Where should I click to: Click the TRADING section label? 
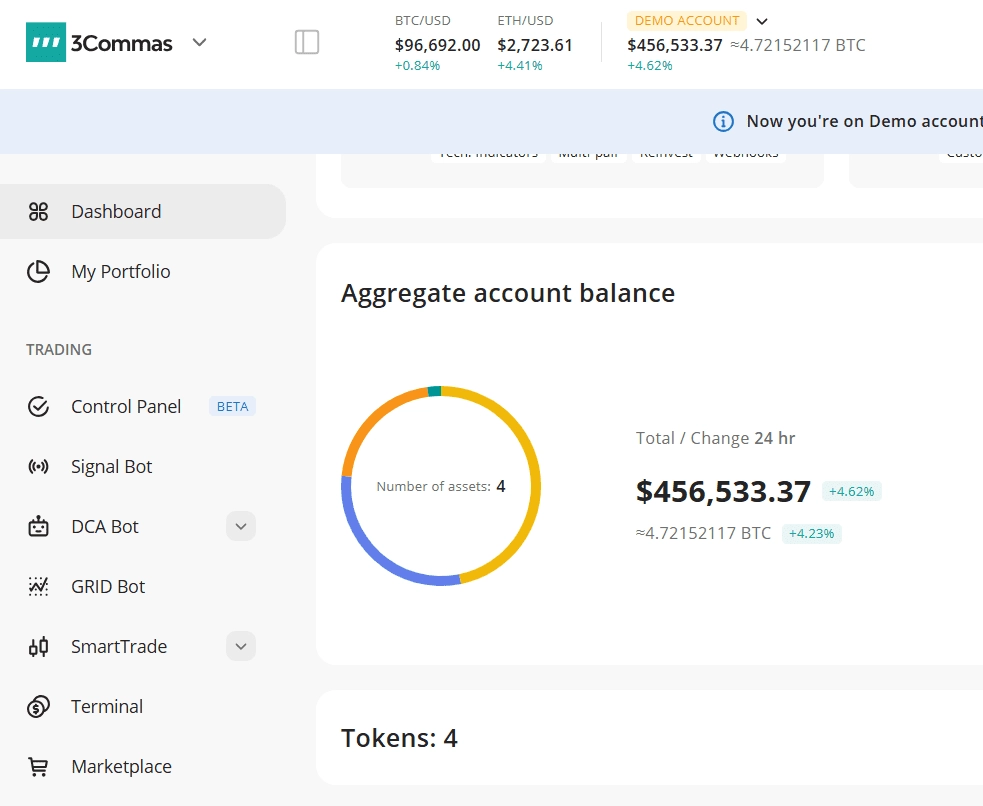[x=59, y=350]
